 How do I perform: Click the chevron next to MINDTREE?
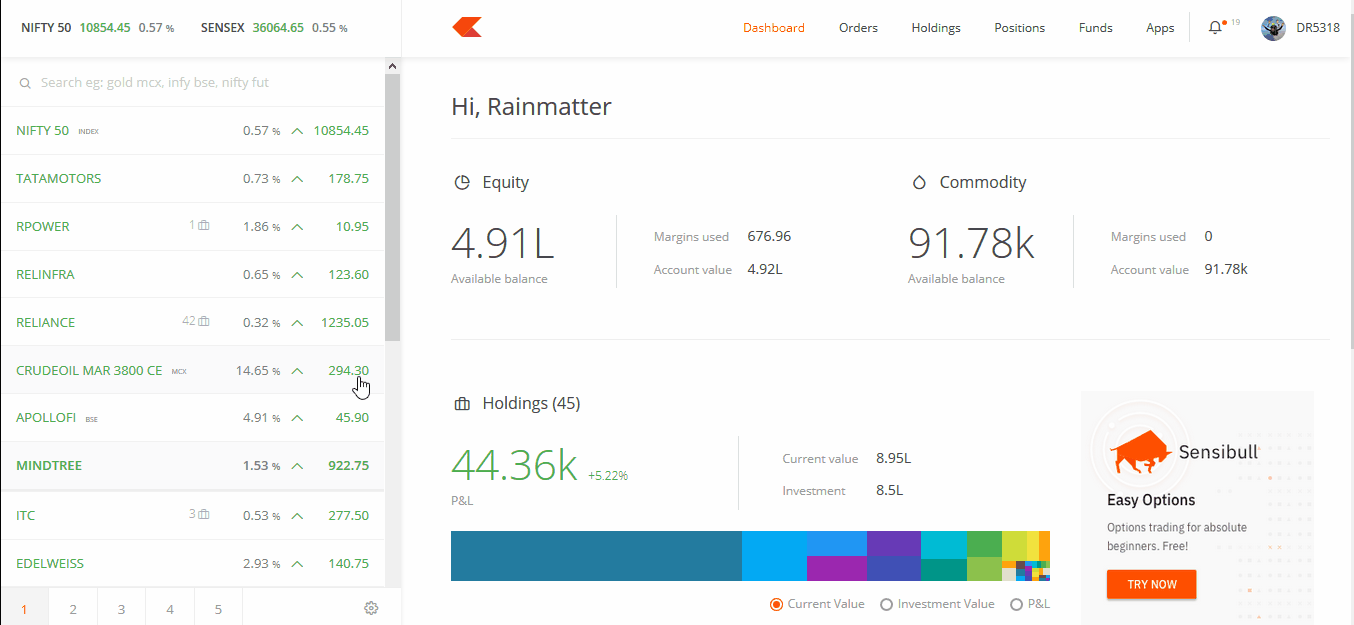click(297, 465)
